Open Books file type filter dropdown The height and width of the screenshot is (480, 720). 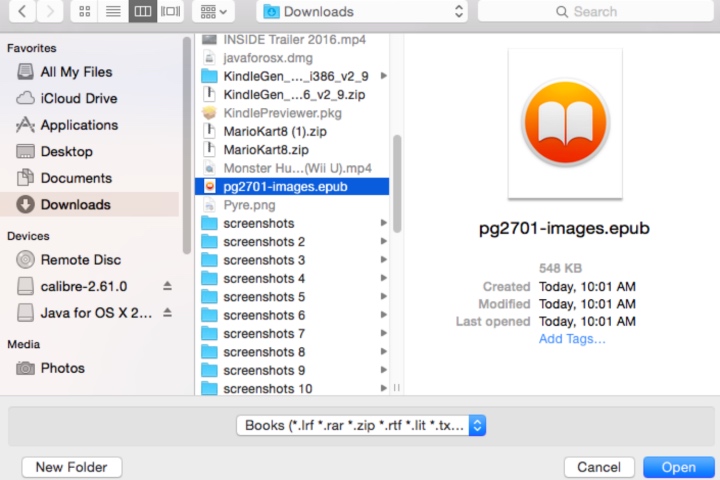click(x=361, y=425)
